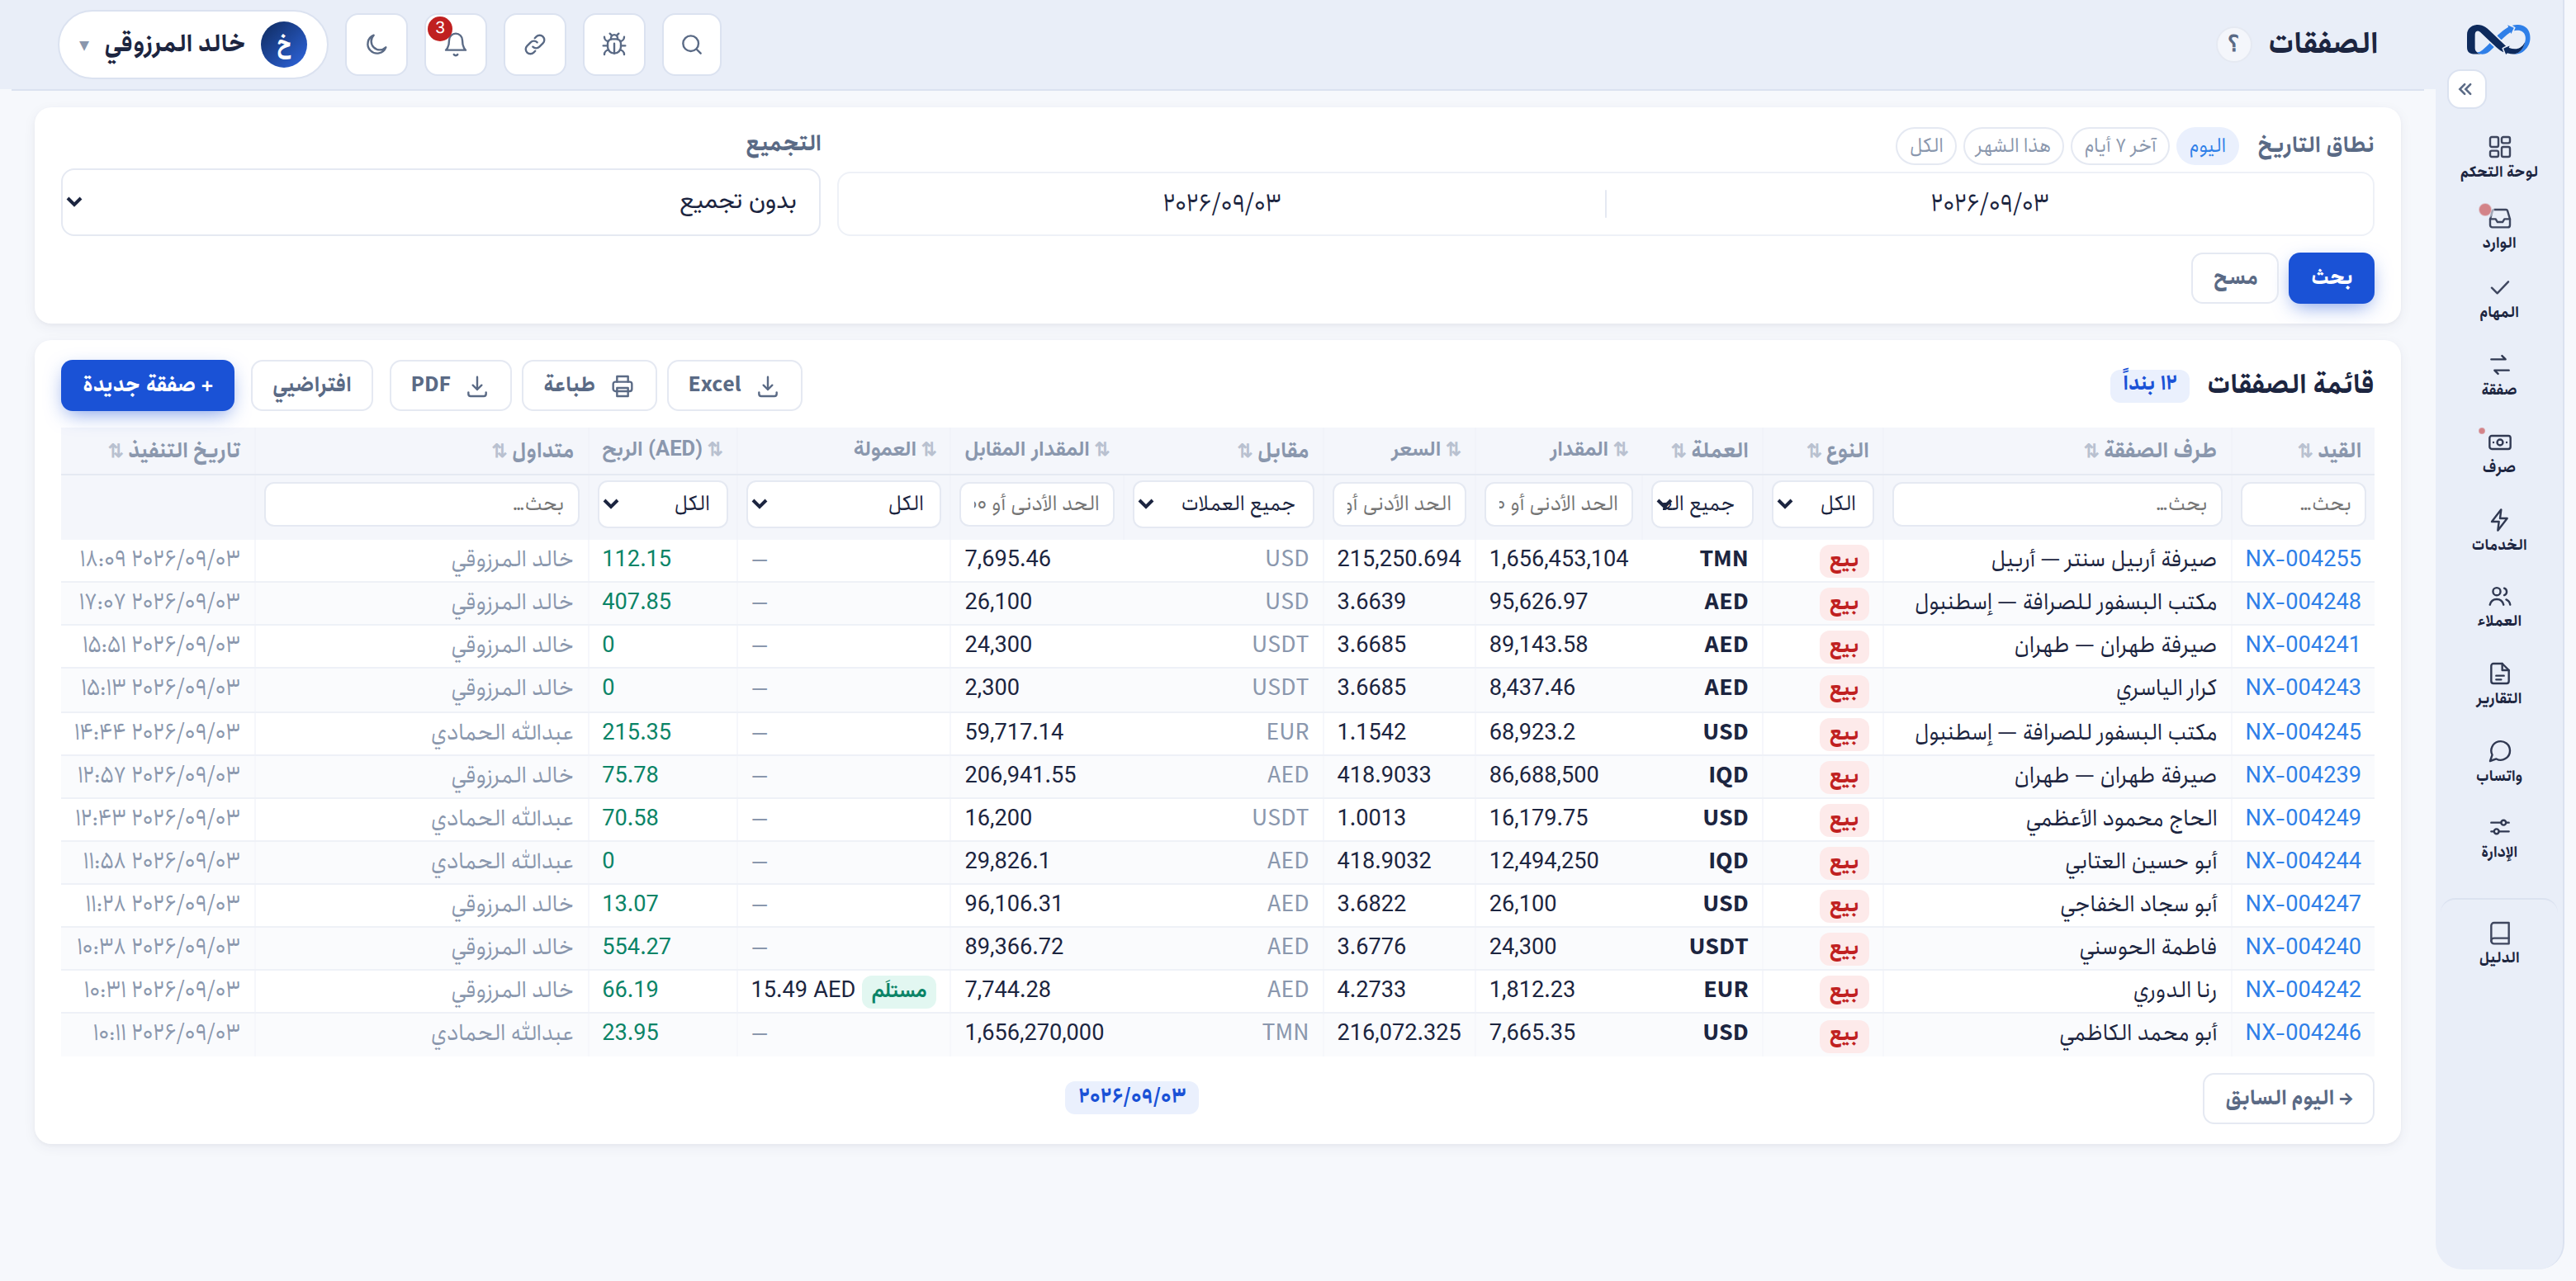
Task: Click the متداول search input field
Action: click(422, 504)
